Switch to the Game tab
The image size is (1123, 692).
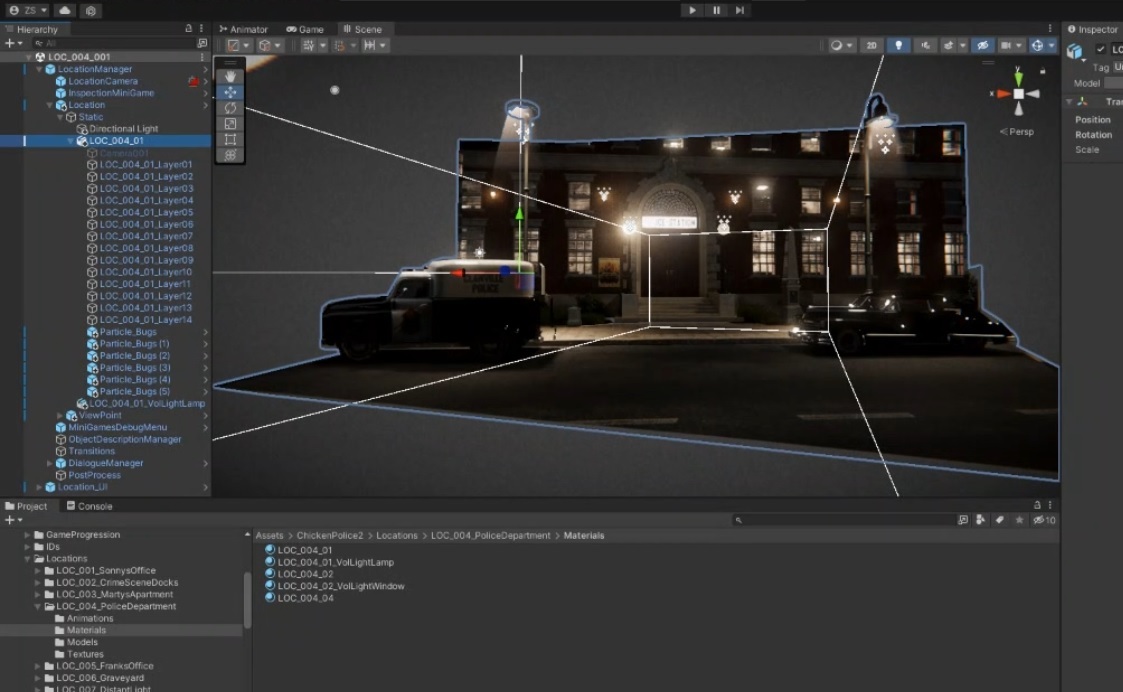(x=305, y=29)
